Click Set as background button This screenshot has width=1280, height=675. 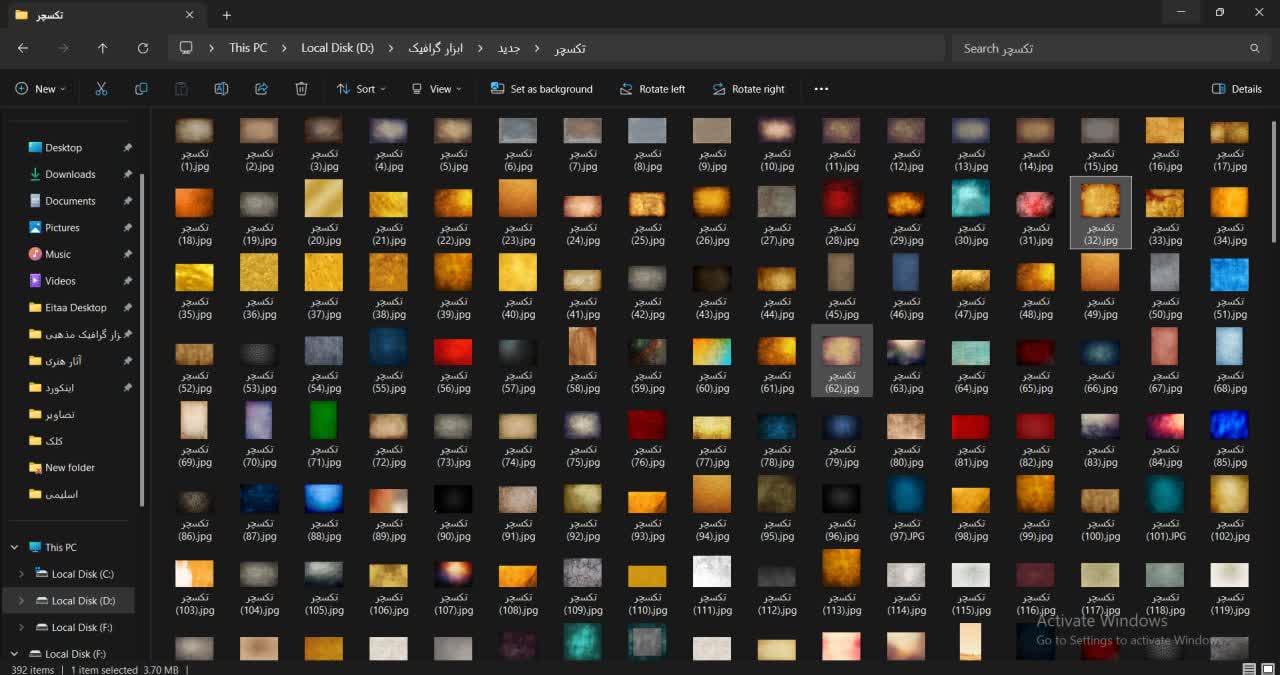tap(541, 89)
